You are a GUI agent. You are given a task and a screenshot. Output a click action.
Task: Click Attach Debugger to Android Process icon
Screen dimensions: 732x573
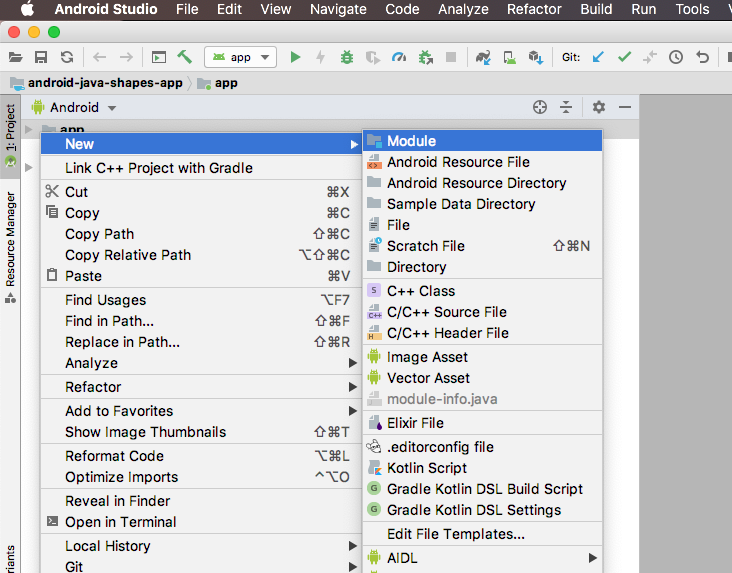425,57
